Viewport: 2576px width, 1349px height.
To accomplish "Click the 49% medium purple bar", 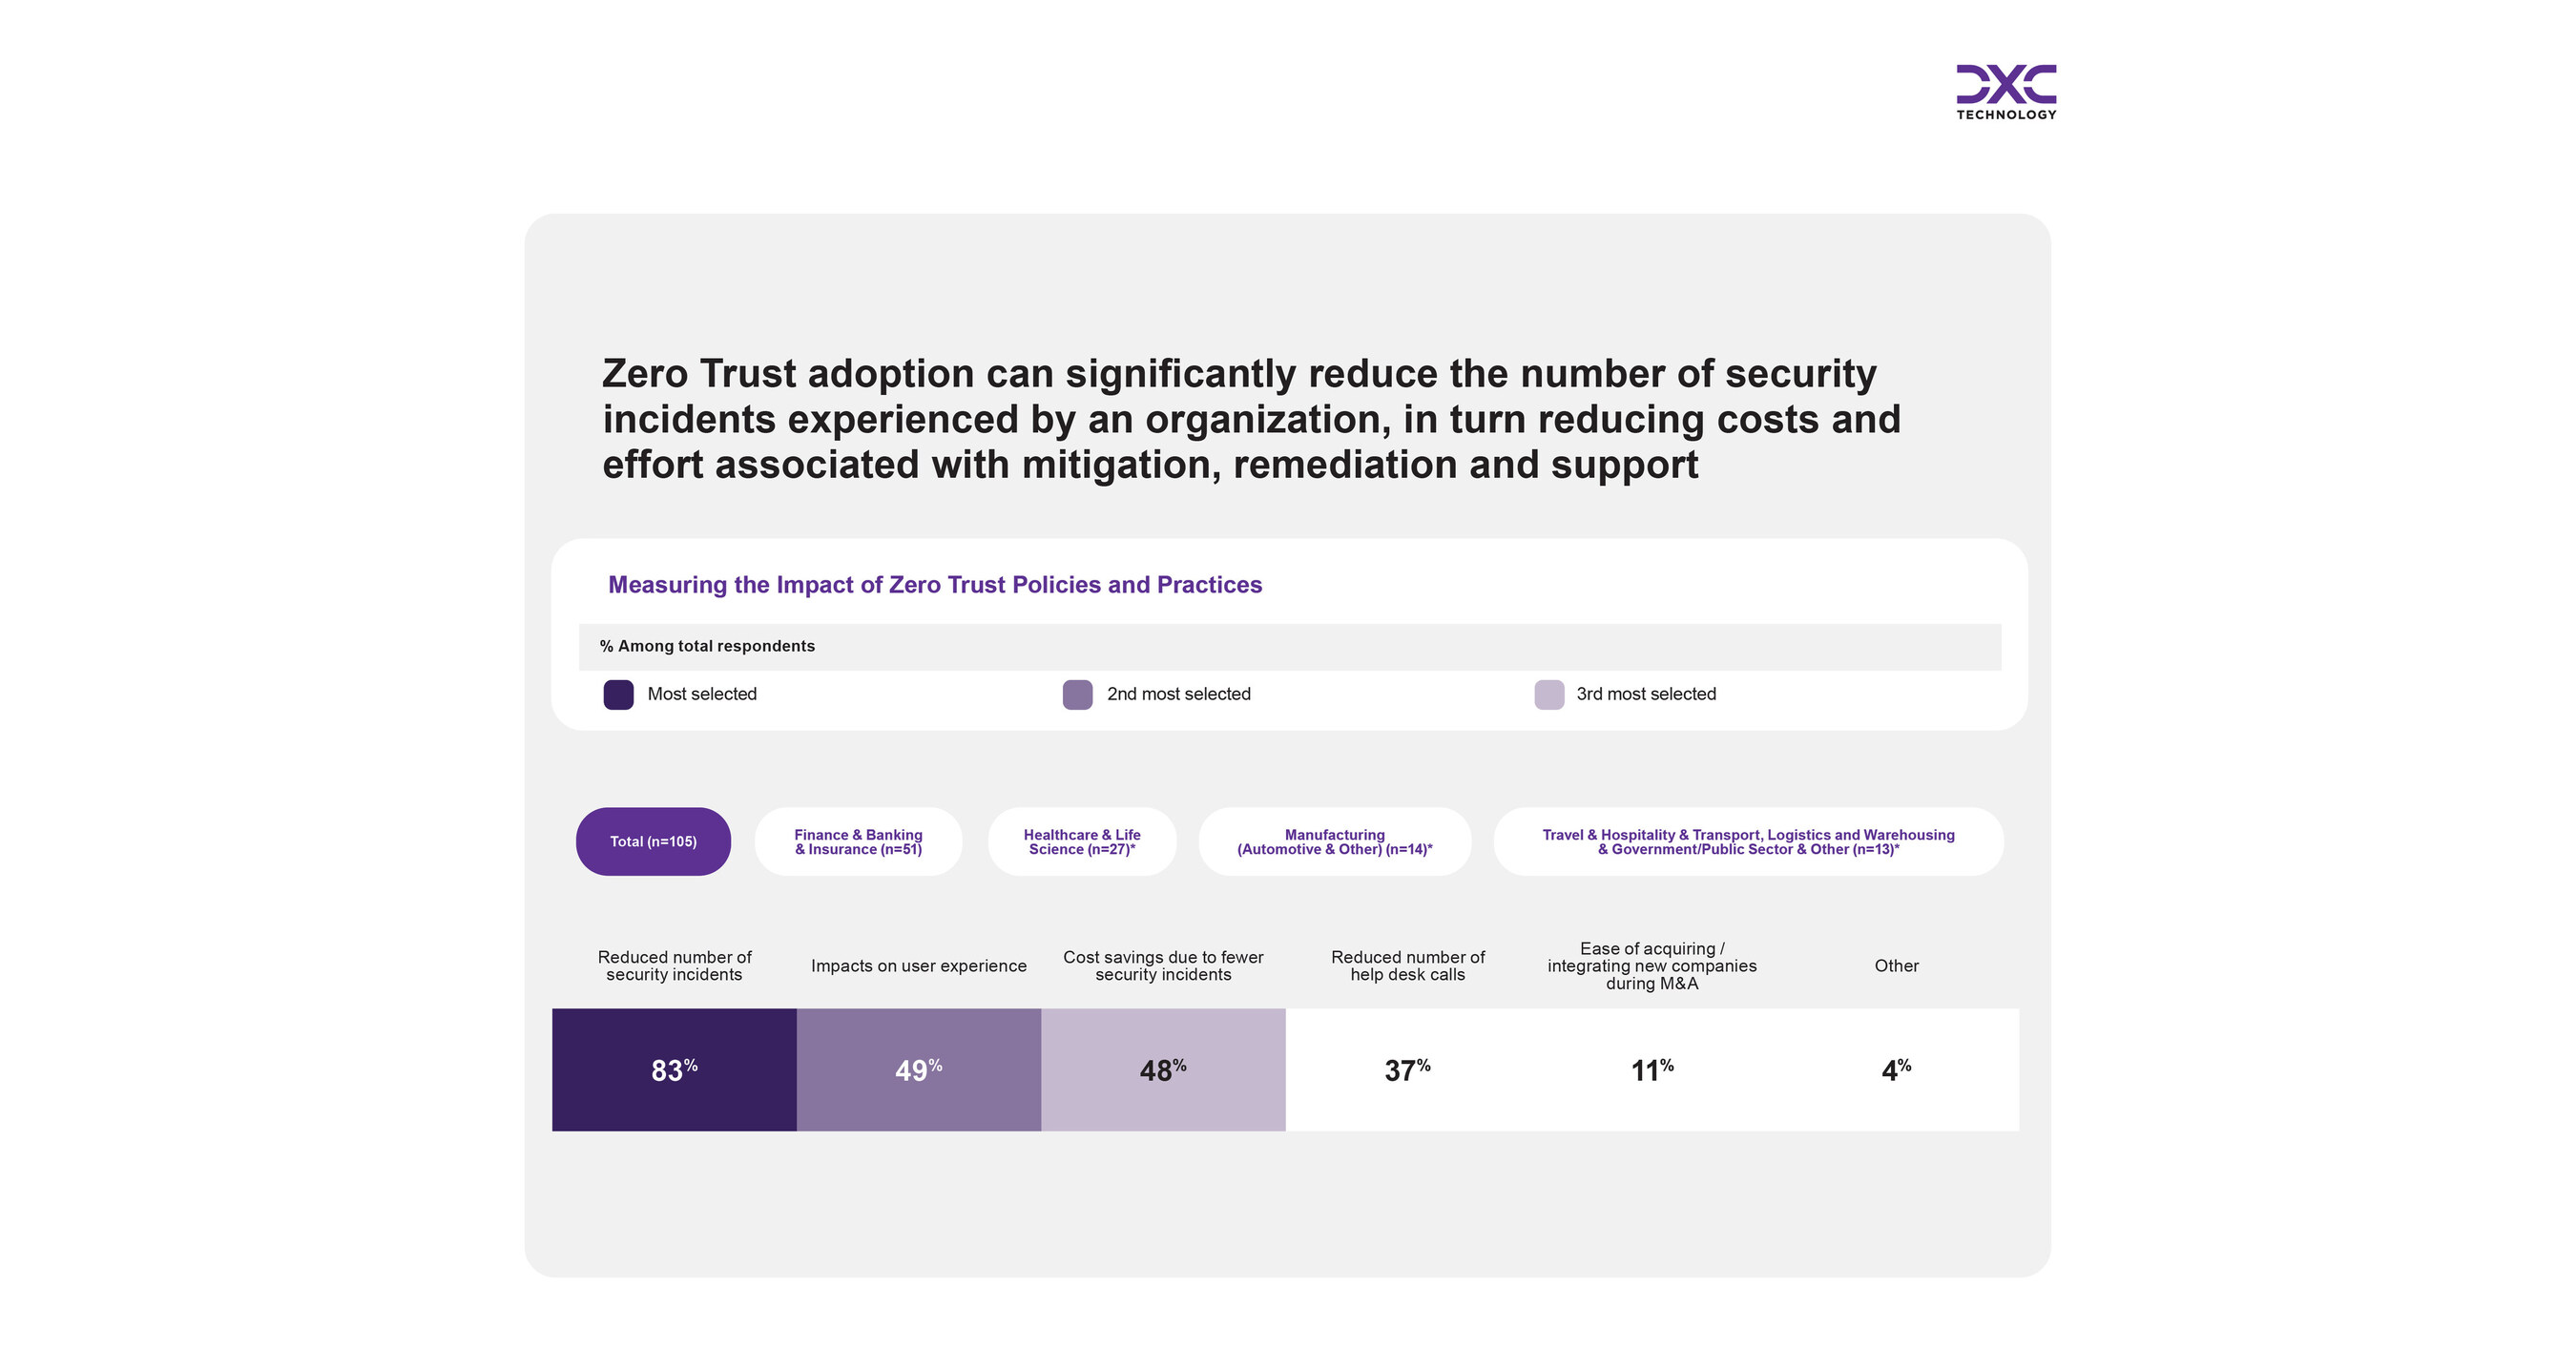I will 918,1069.
